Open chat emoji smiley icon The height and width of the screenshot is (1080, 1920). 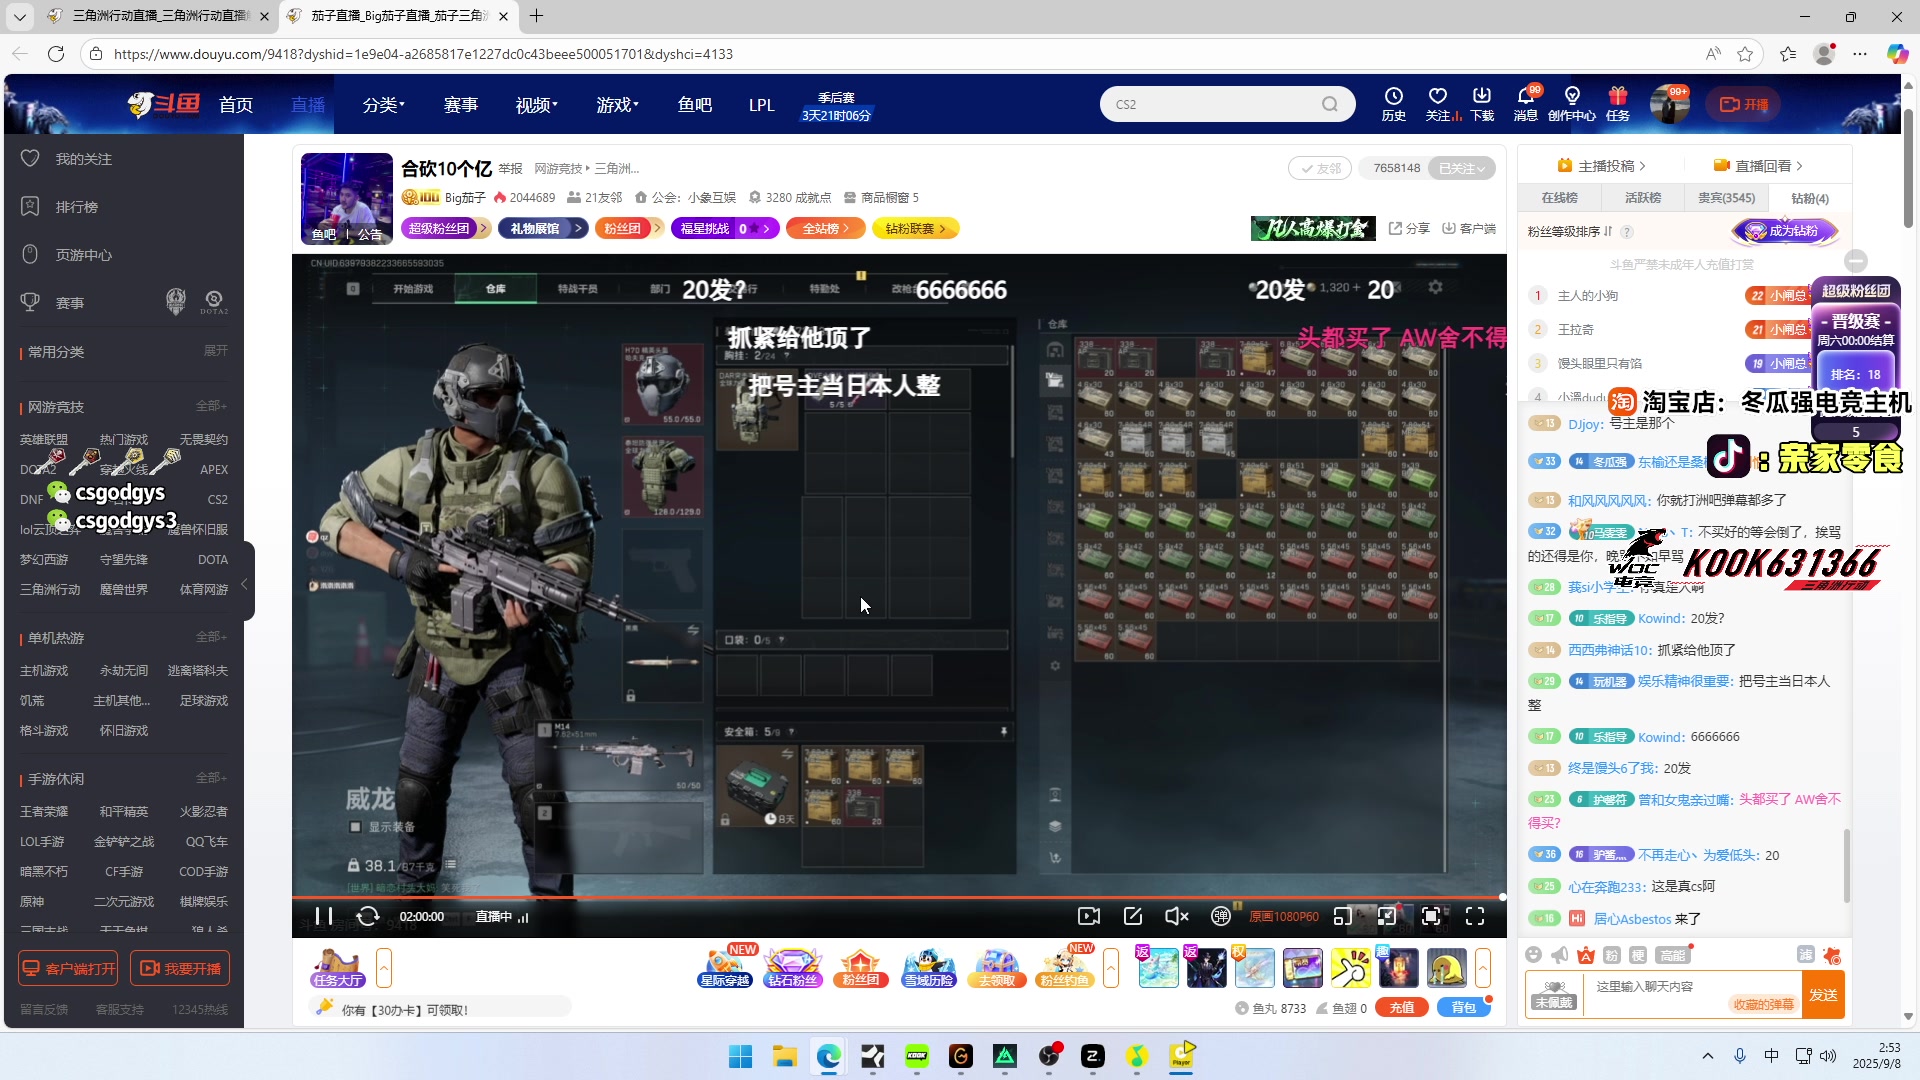coord(1534,955)
